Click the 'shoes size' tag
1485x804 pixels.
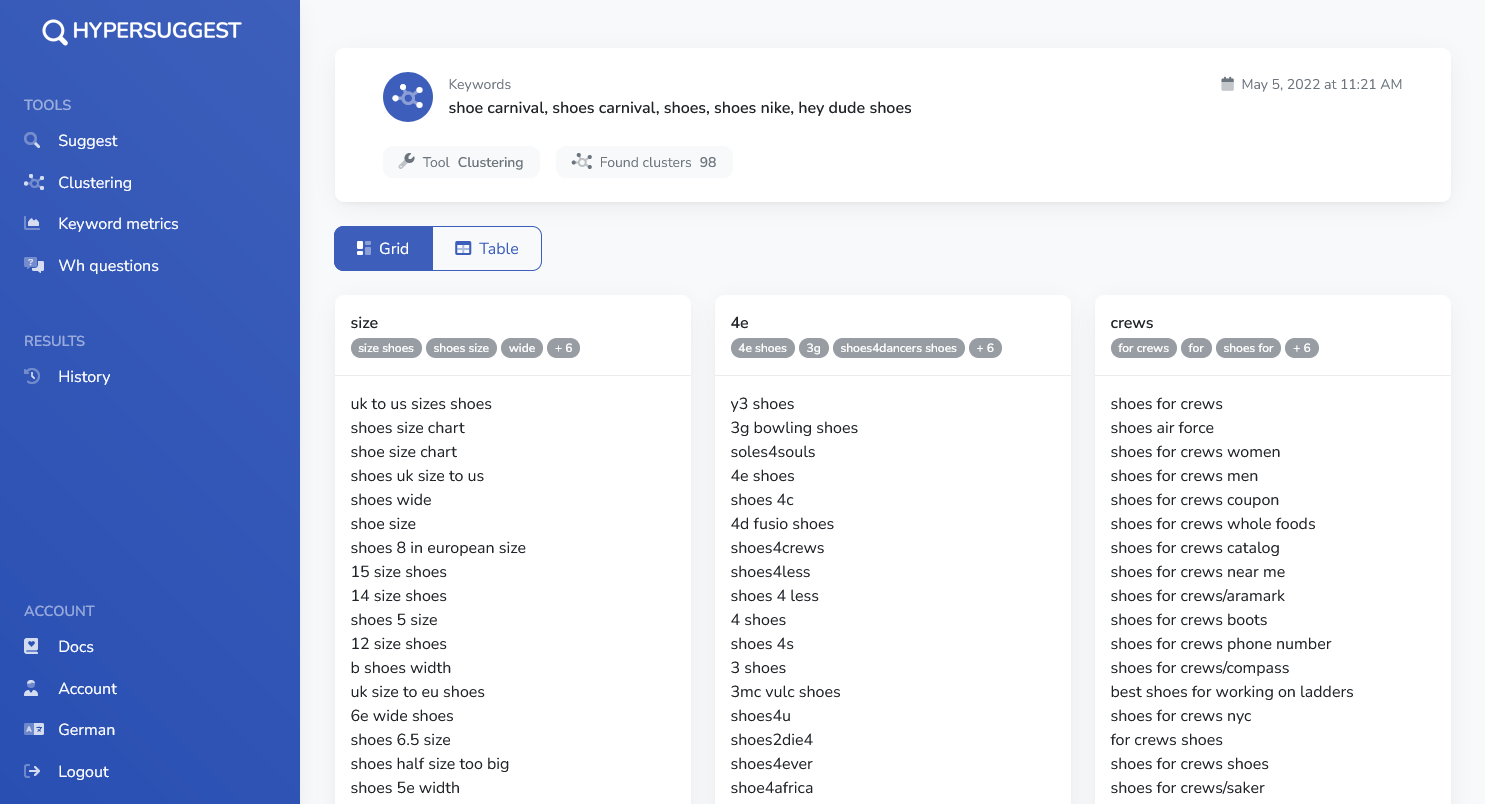461,348
